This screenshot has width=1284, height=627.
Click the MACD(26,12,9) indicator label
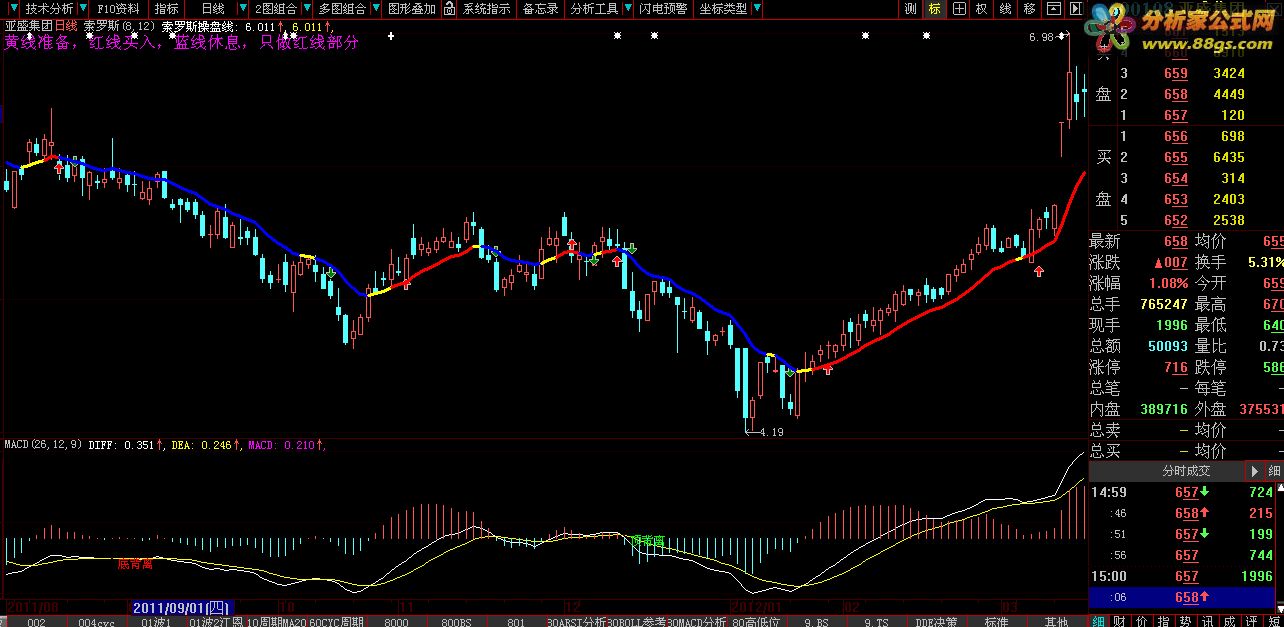(x=44, y=444)
